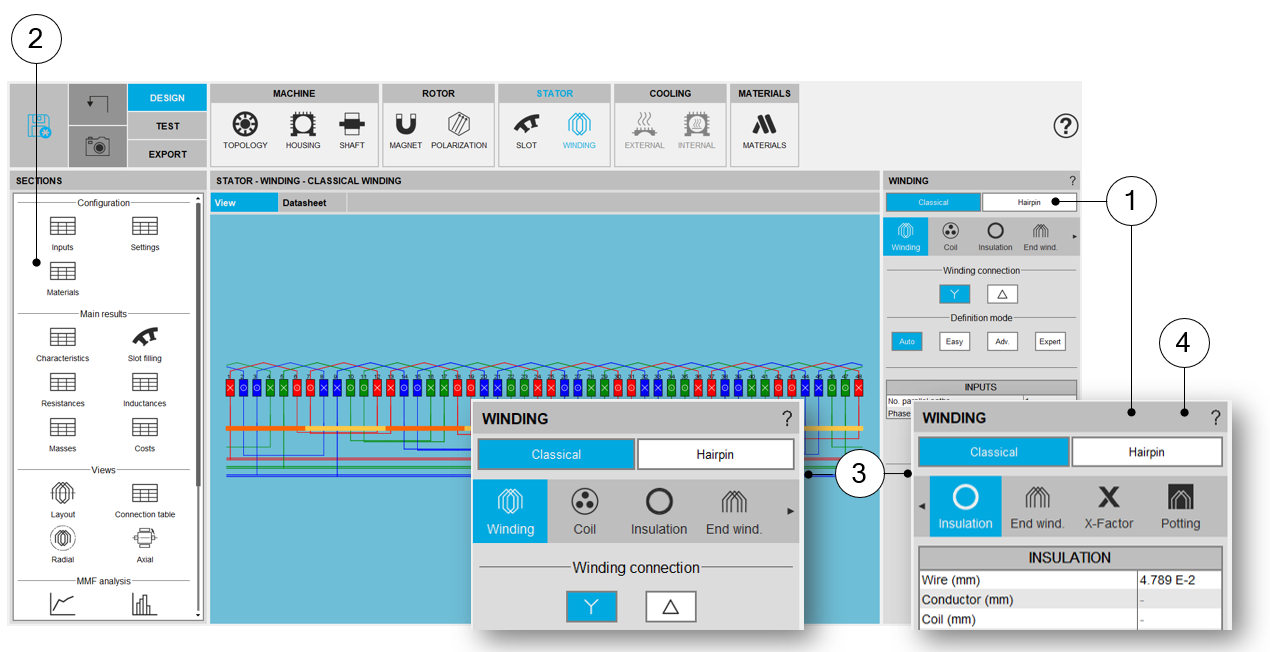Image resolution: width=1270 pixels, height=652 pixels.
Task: Open the TEST mode tab
Action: [167, 126]
